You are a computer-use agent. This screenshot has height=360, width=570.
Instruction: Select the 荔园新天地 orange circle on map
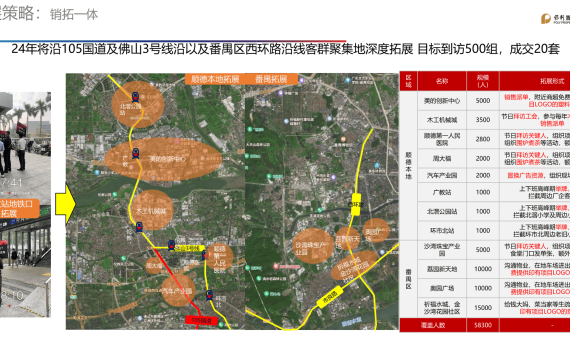pos(348,239)
